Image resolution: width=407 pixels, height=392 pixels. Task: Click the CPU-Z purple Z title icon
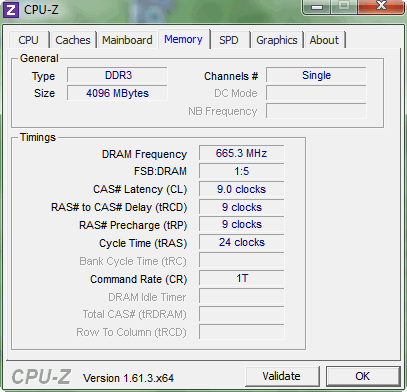click(x=11, y=10)
